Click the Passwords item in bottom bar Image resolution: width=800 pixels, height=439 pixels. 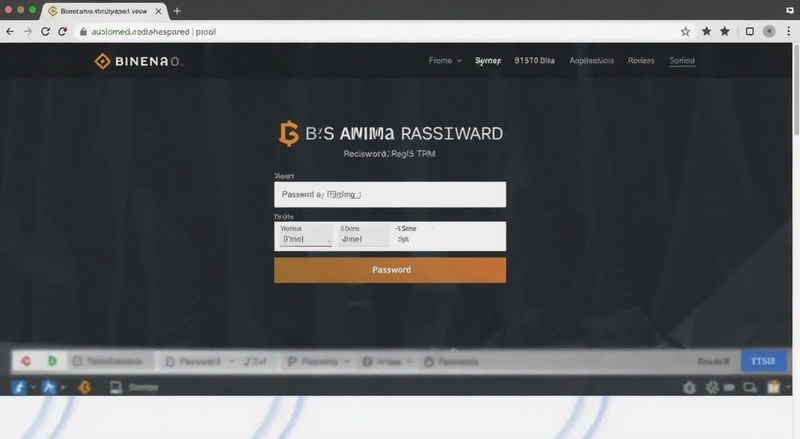pyautogui.click(x=452, y=361)
